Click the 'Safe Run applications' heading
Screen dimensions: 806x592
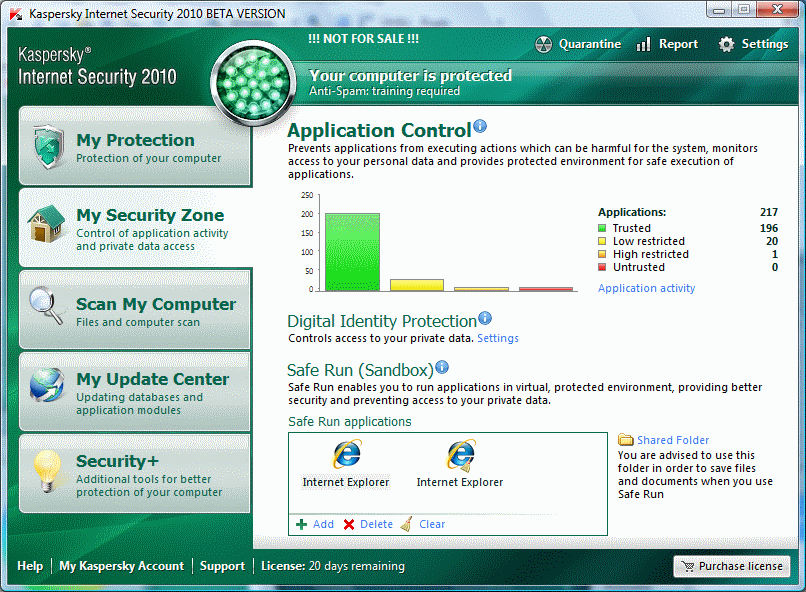(350, 422)
